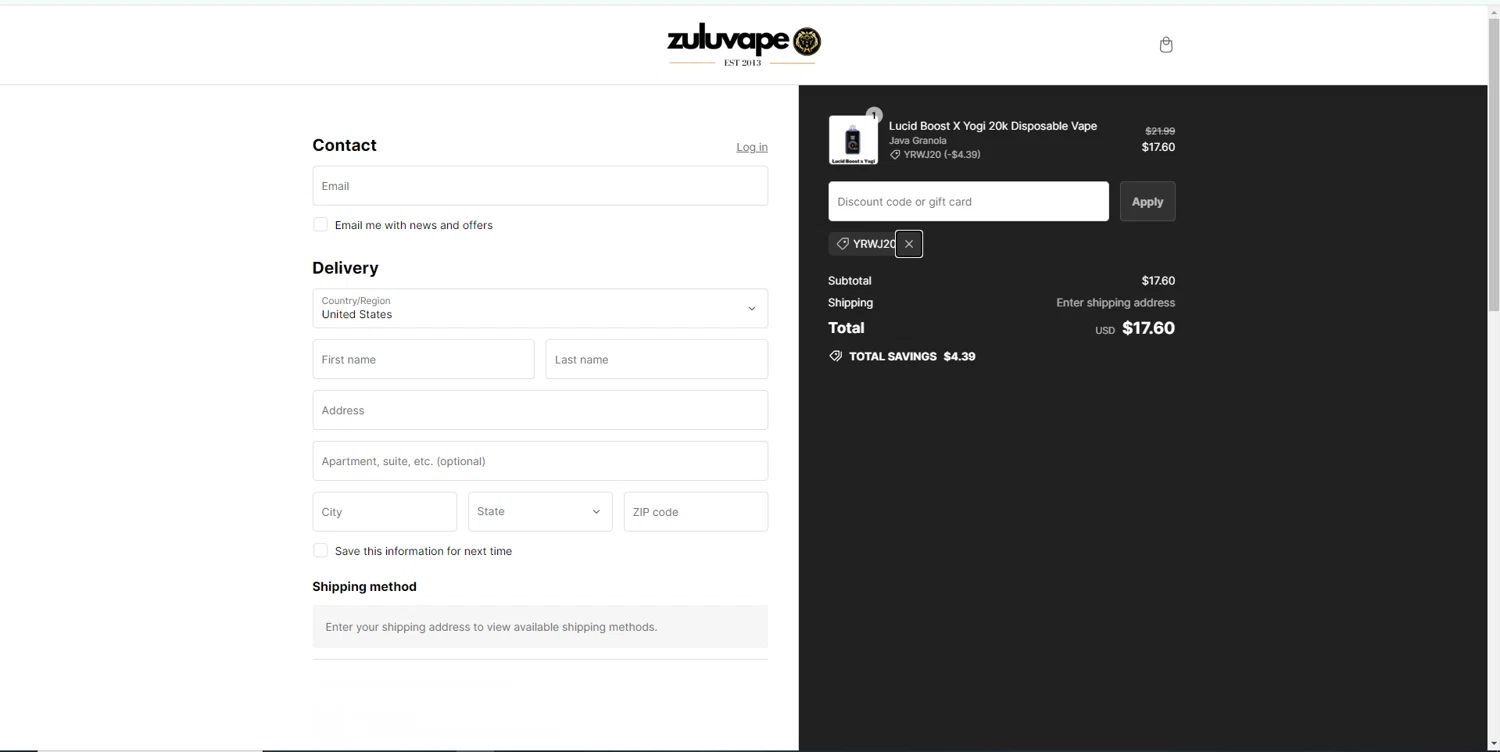
Task: Click the Enter shipping address text
Action: [x=1115, y=303]
